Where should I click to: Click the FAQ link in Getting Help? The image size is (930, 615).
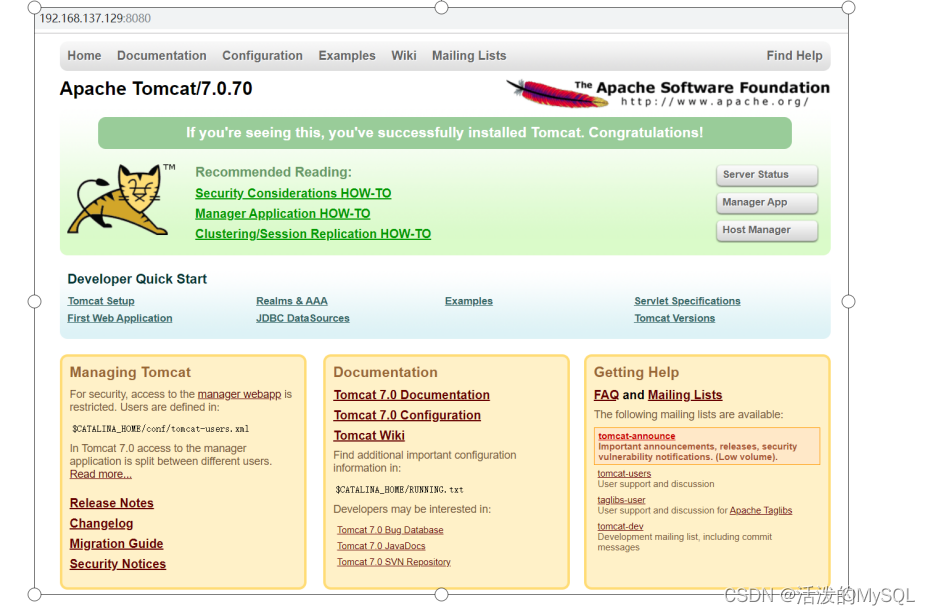(606, 395)
